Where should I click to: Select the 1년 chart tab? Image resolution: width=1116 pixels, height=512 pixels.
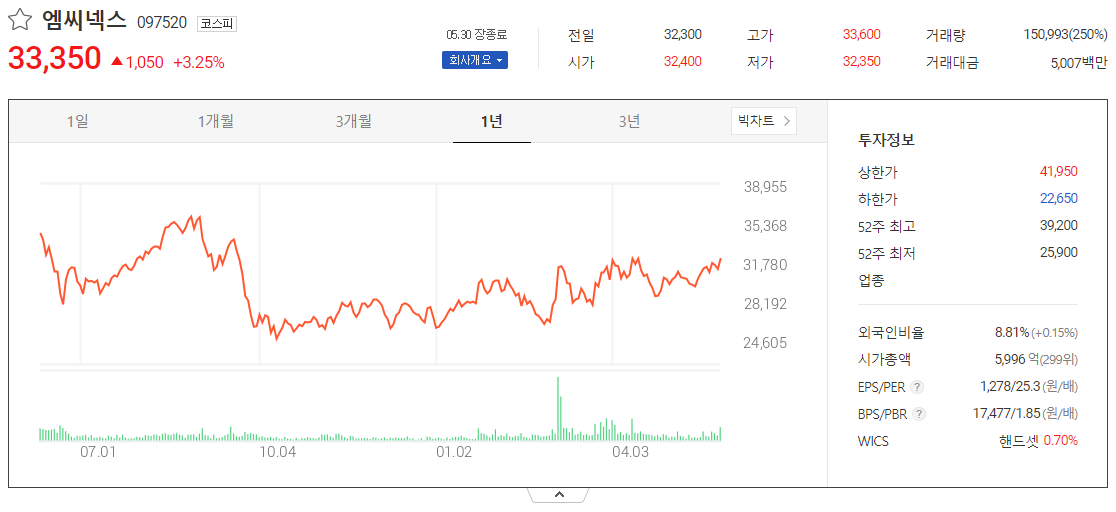coord(492,122)
